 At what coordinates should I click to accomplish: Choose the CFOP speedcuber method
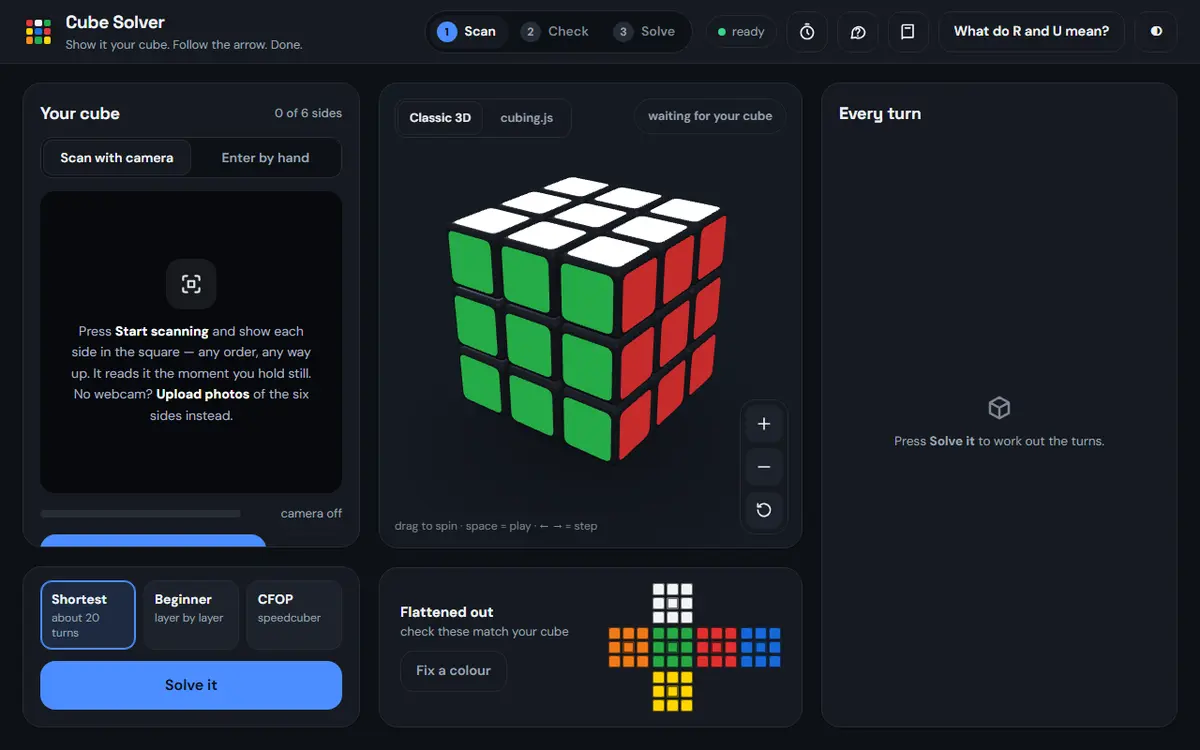(294, 615)
